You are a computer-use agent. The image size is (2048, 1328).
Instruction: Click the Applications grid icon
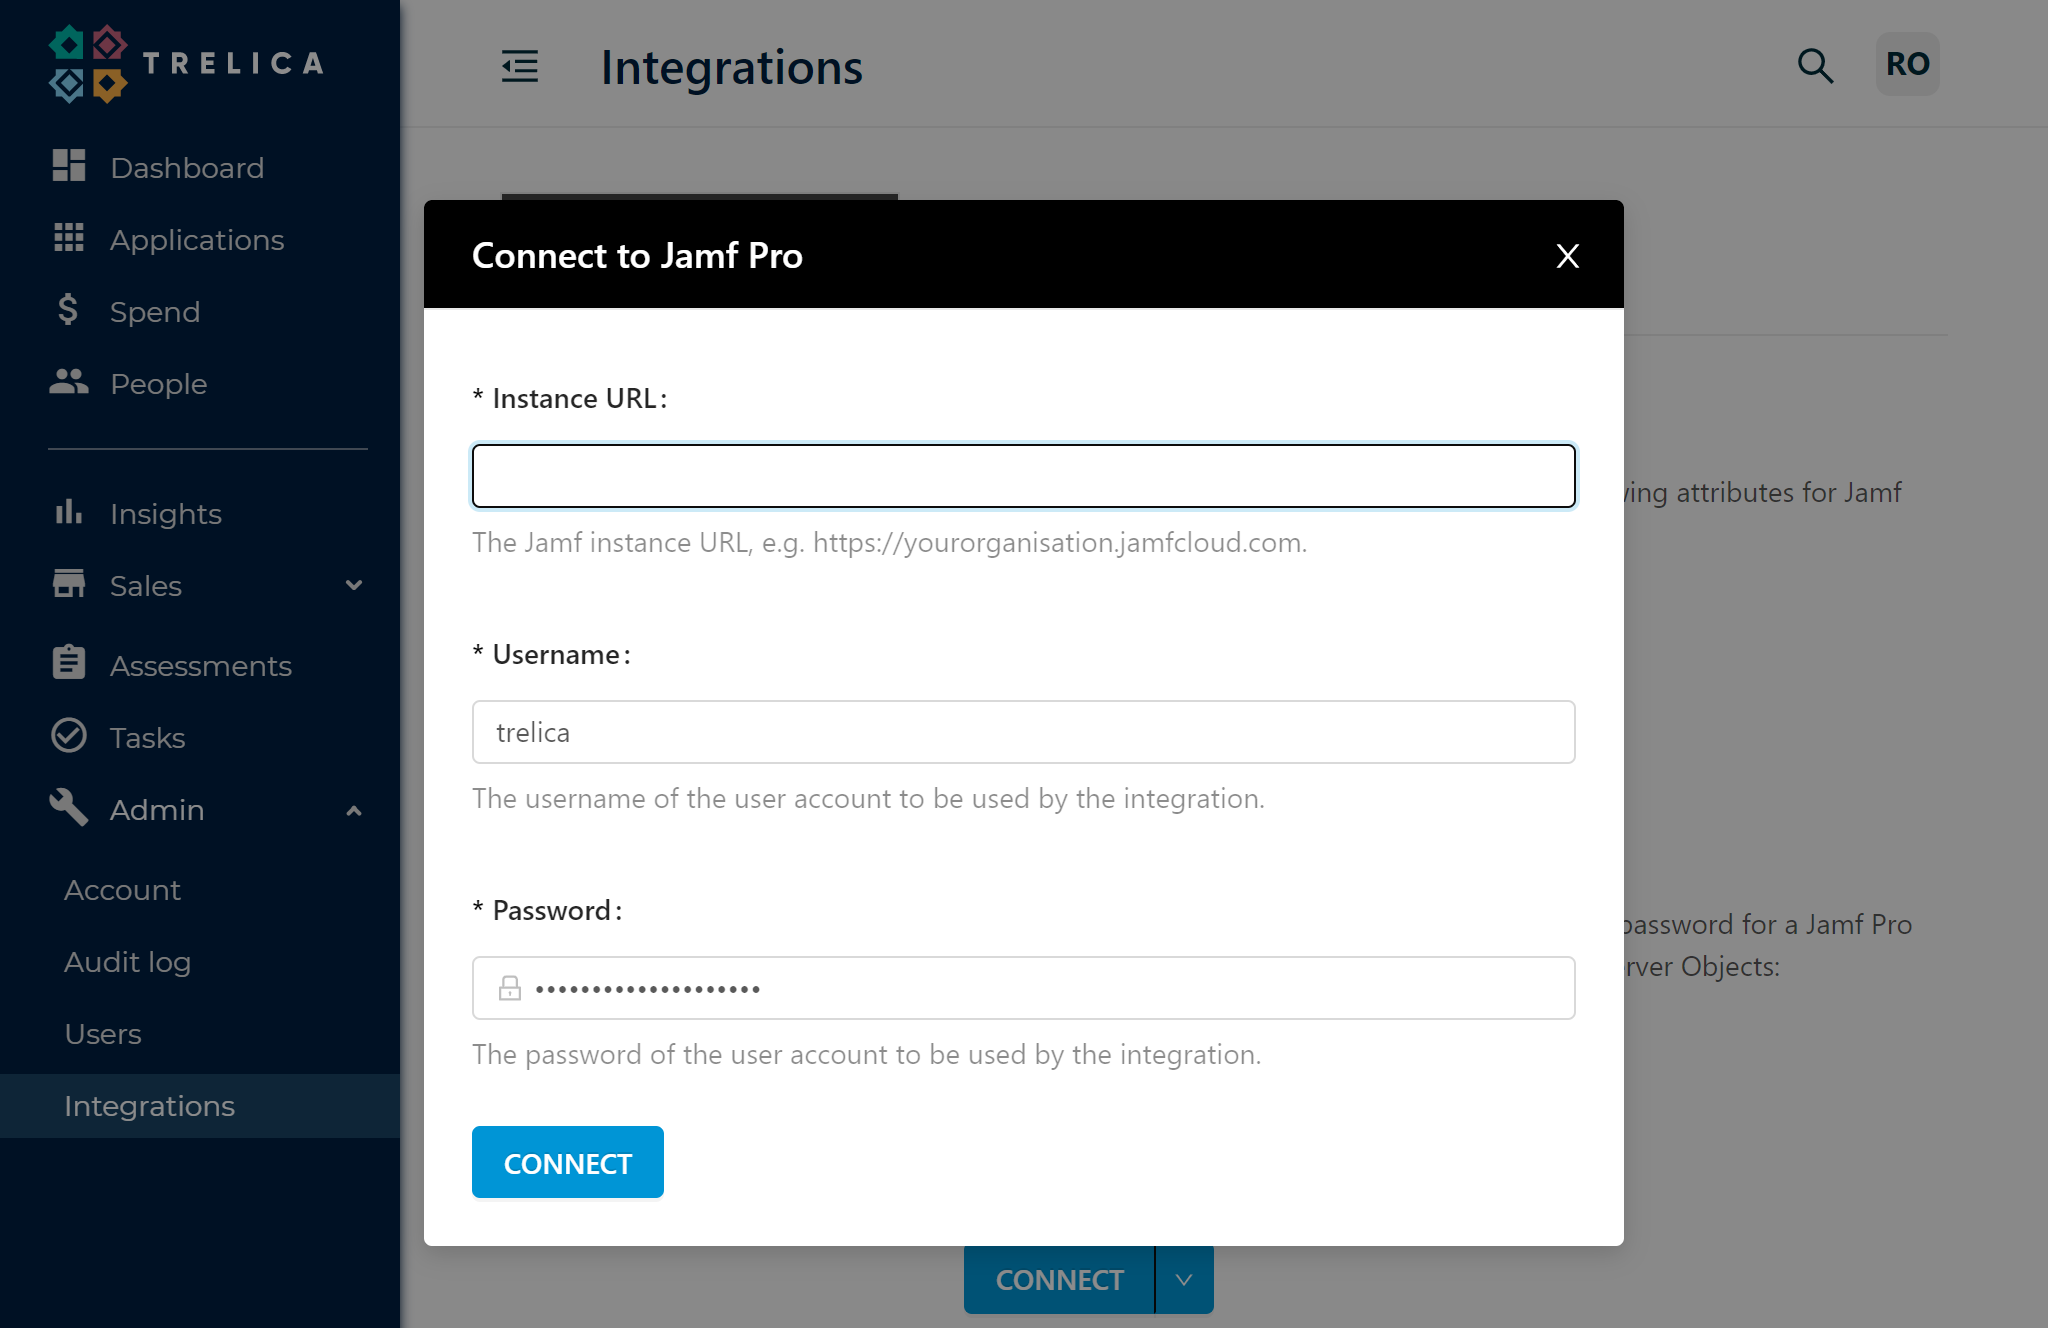69,238
